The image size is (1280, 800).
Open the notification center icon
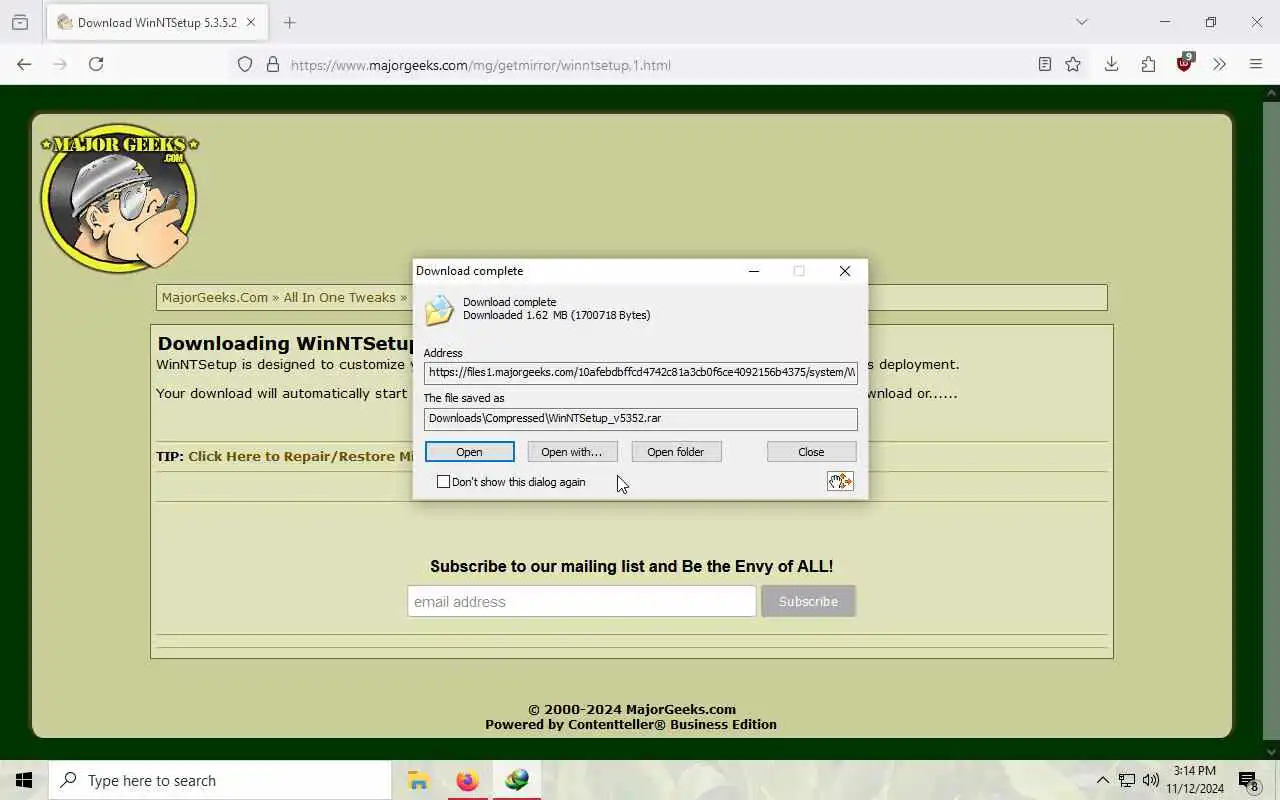pyautogui.click(x=1248, y=780)
